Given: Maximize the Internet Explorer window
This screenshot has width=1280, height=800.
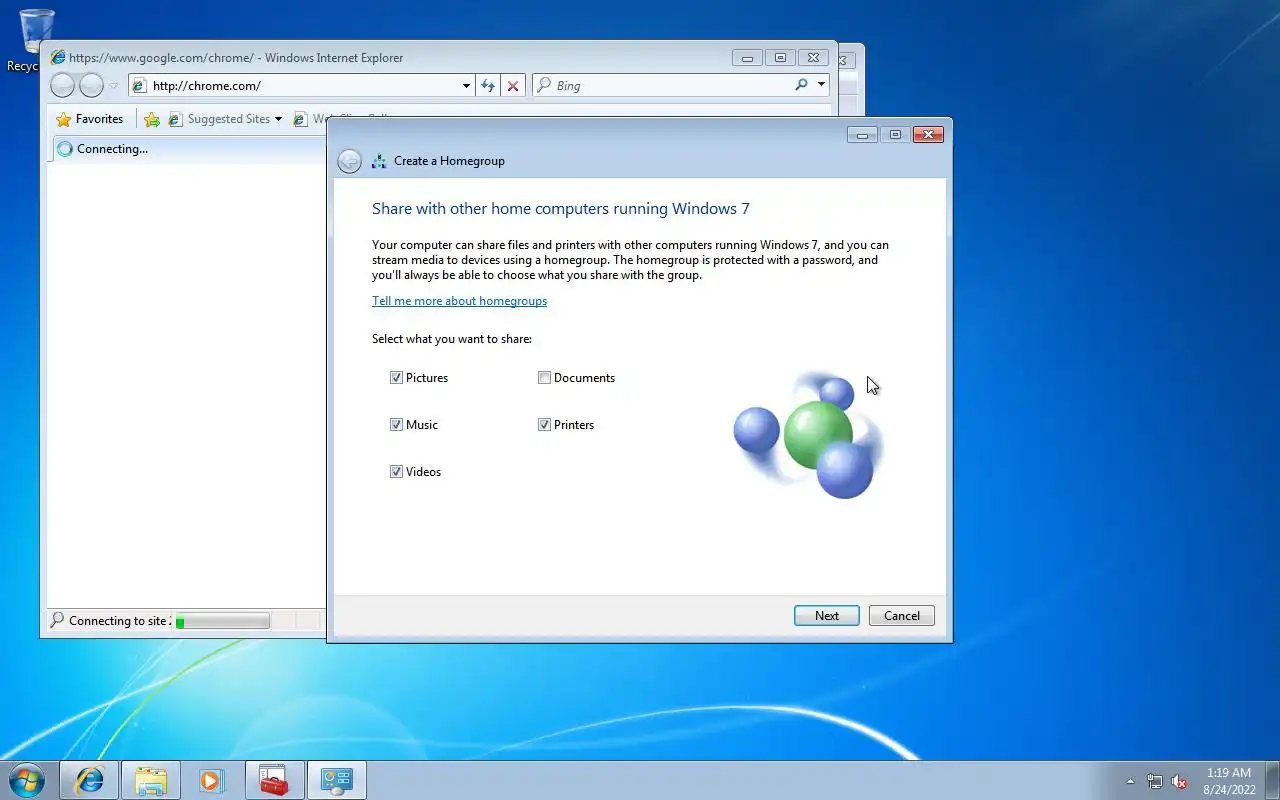Looking at the screenshot, I should tap(780, 58).
